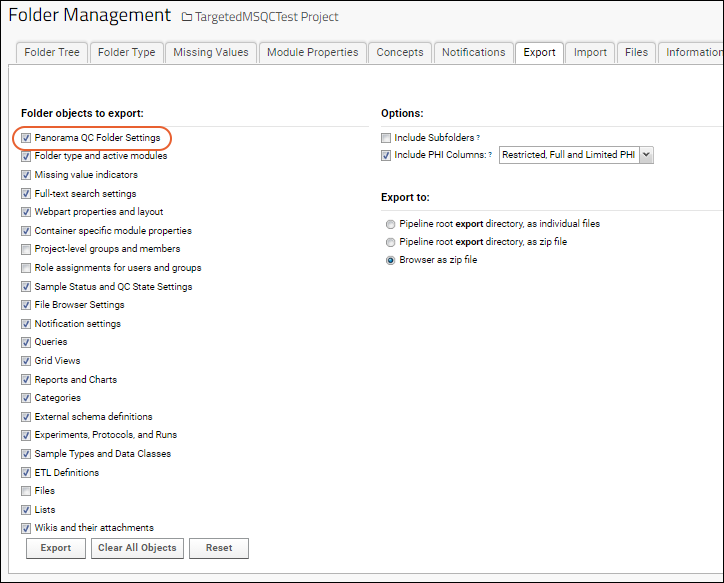Check Role assignments for users and groups
This screenshot has height=583, width=724.
pos(26,268)
